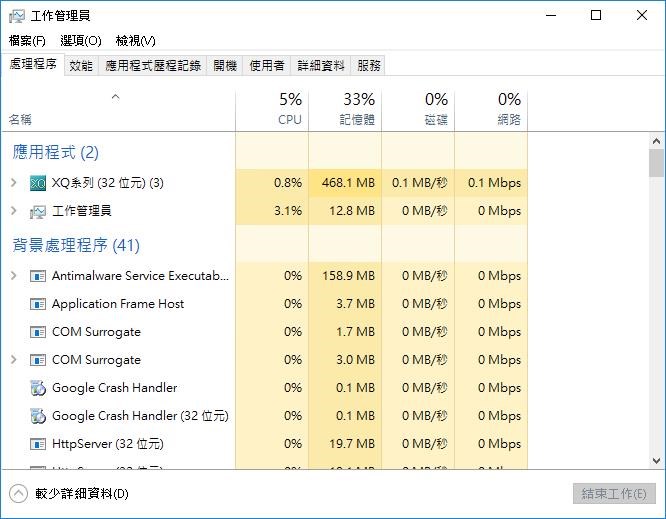Viewport: 666px width, 519px height.
Task: Open the 選項(O) menu
Action: 80,41
